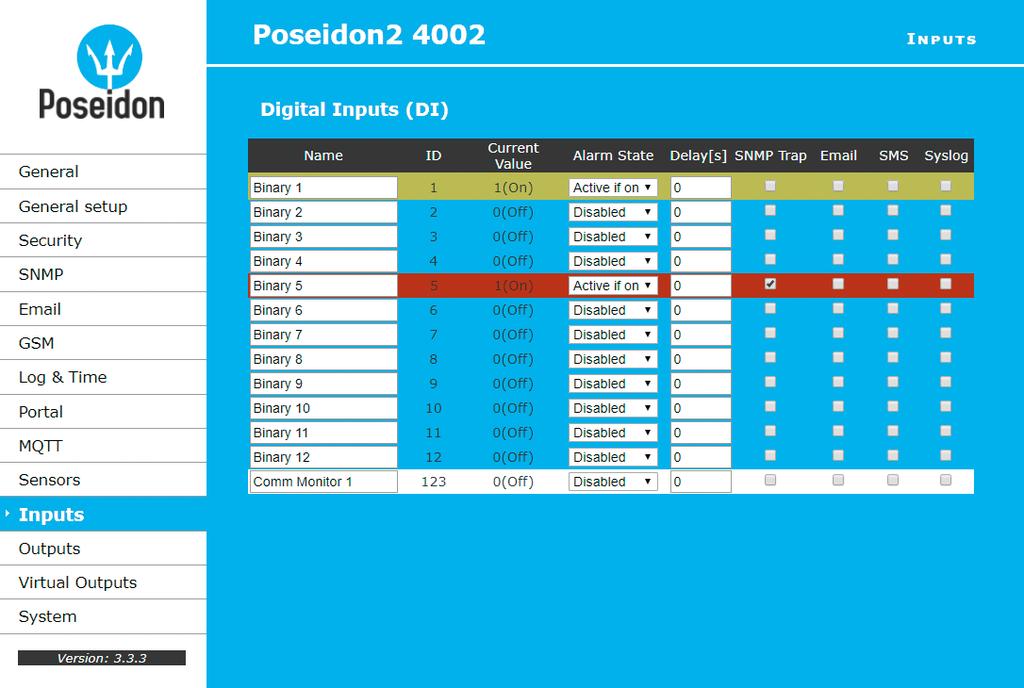Click Binary 1 current value 1(On)

point(513,188)
